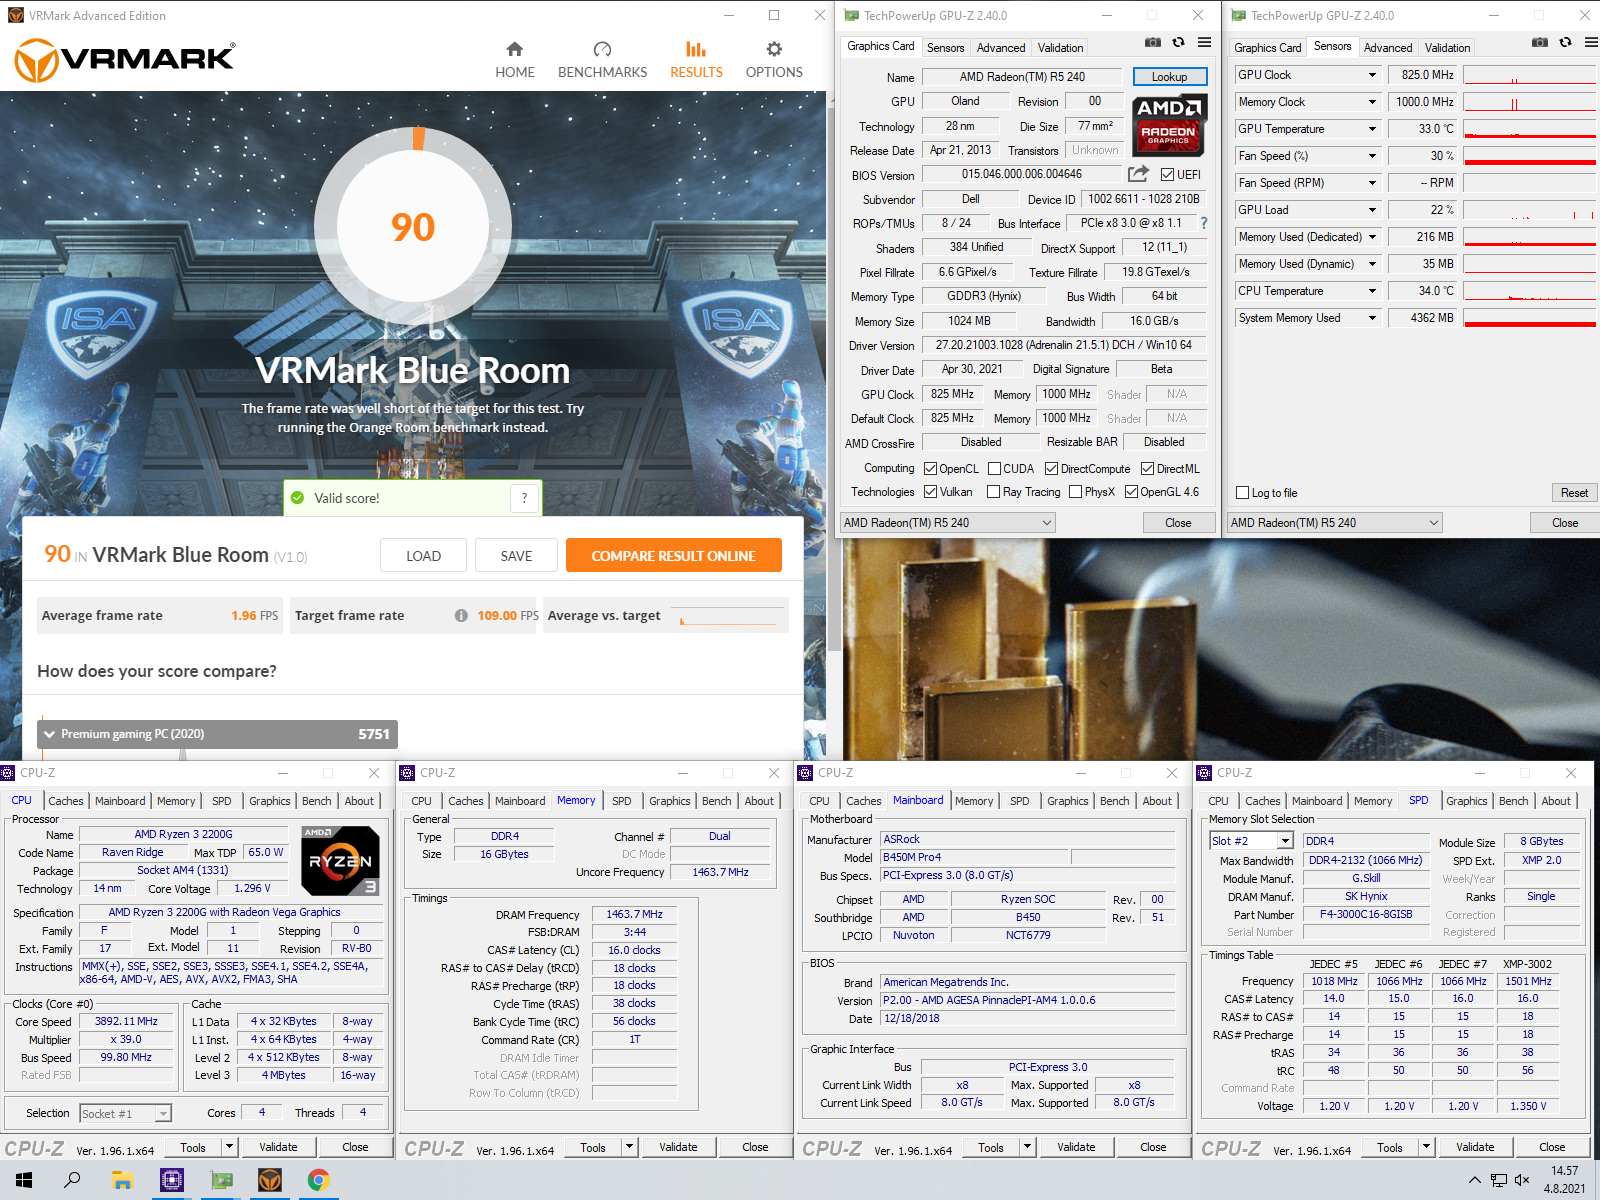Open Validation tab in GPU-Z Sensors window
Viewport: 1600px width, 1200px height.
(x=1447, y=48)
